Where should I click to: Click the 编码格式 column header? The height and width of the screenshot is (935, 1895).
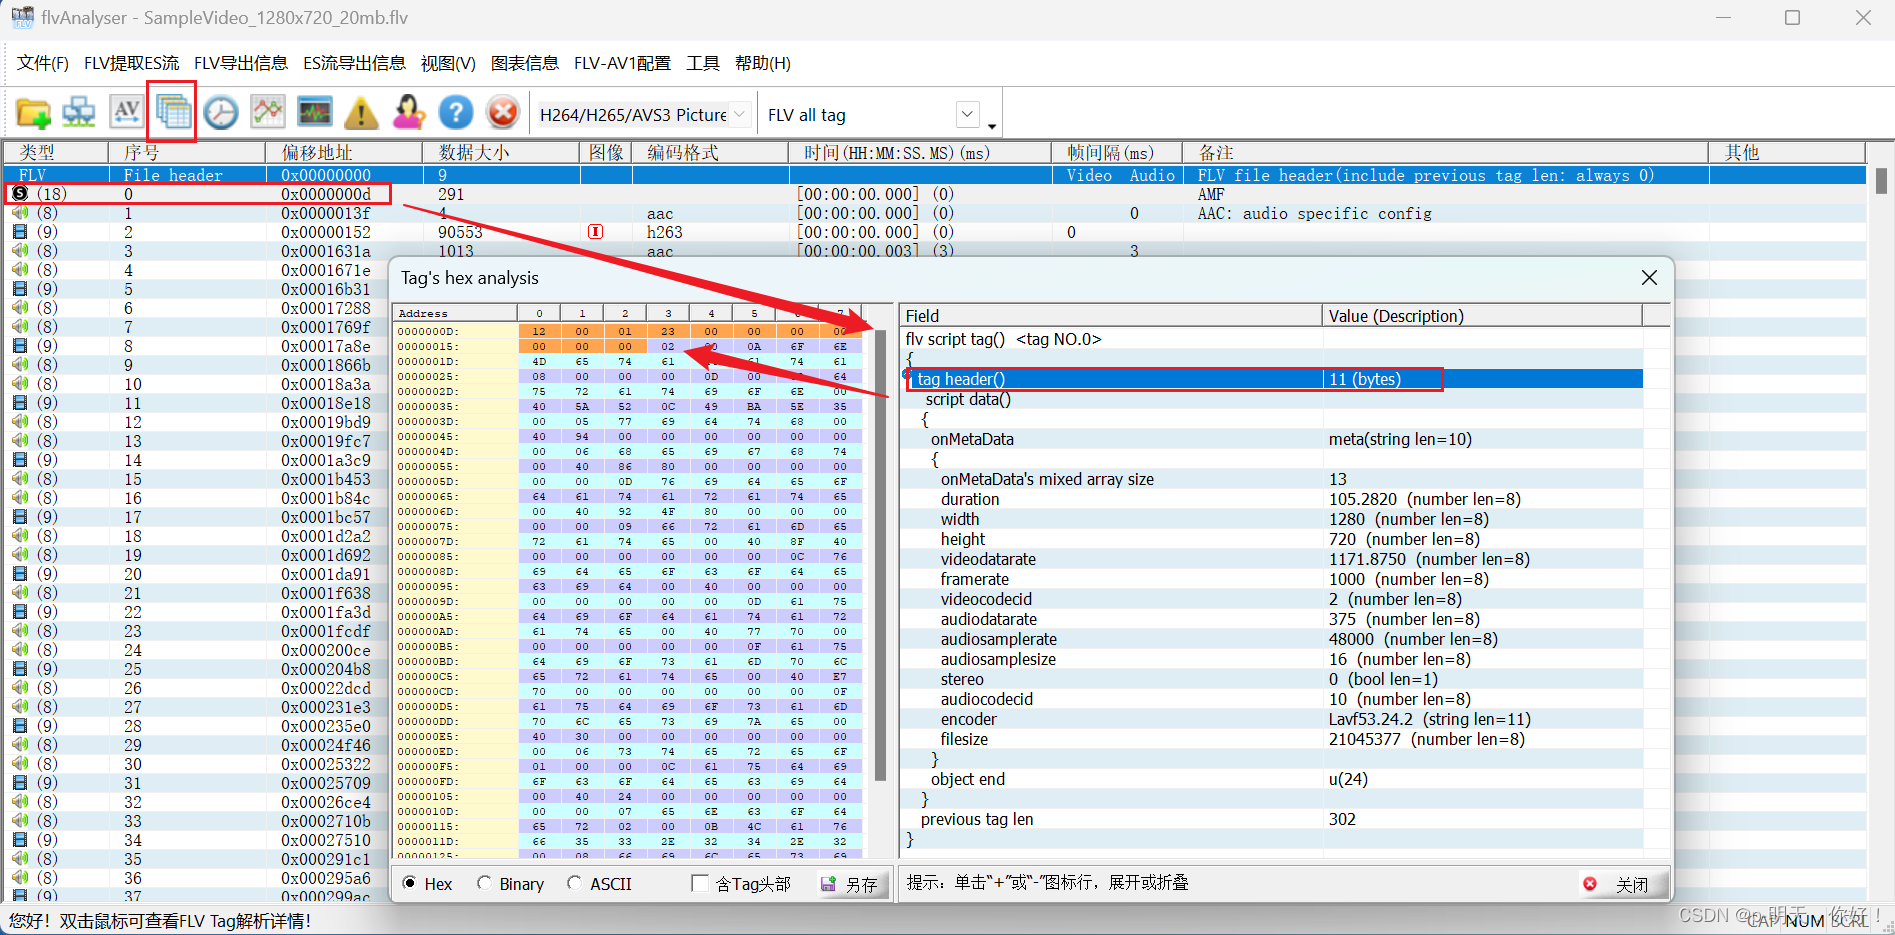710,152
